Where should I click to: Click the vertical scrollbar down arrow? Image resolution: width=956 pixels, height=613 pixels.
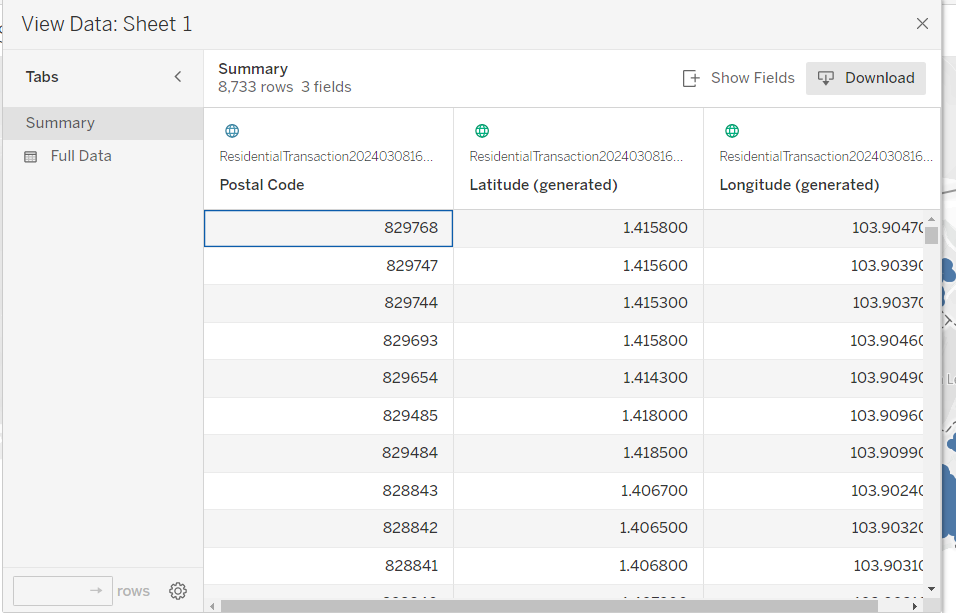click(932, 590)
